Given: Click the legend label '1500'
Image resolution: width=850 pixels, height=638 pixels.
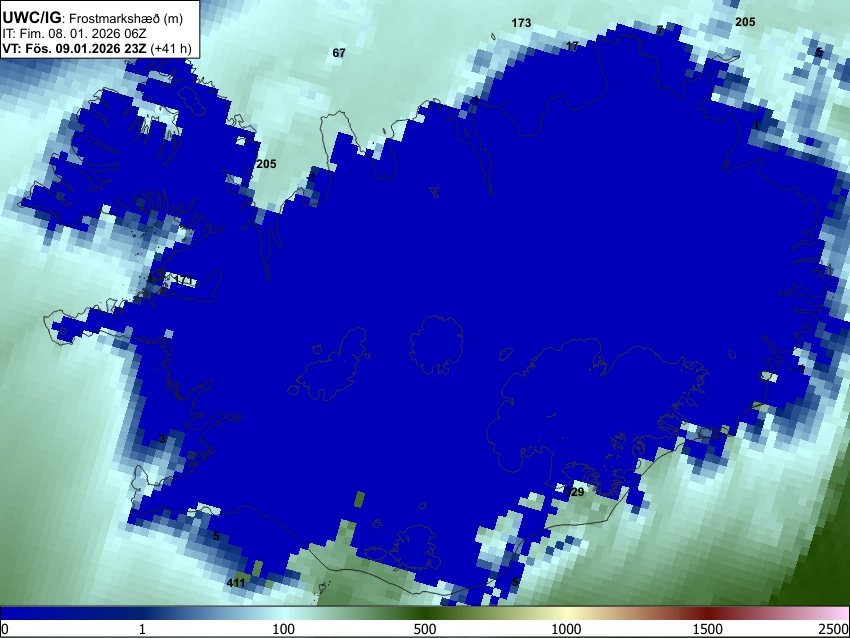Looking at the screenshot, I should point(707,629).
